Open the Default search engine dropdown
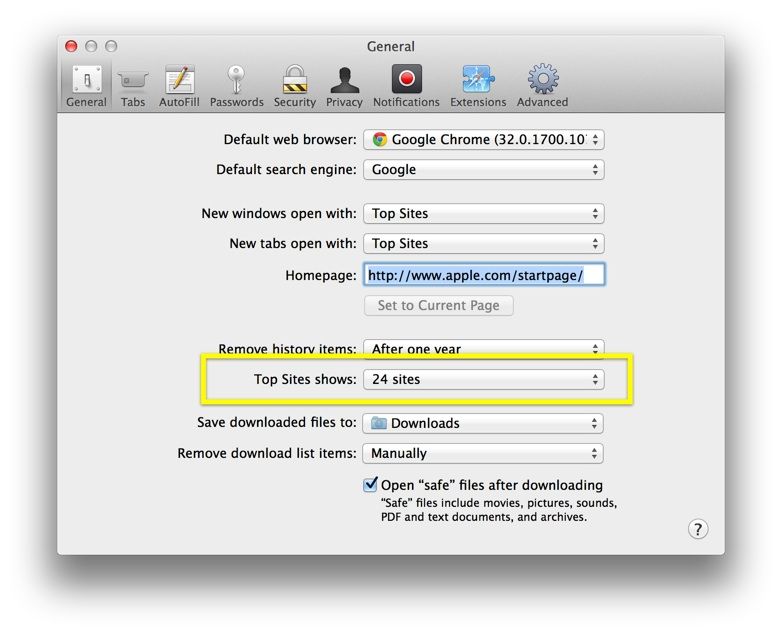The height and width of the screenshot is (634, 782). click(484, 170)
